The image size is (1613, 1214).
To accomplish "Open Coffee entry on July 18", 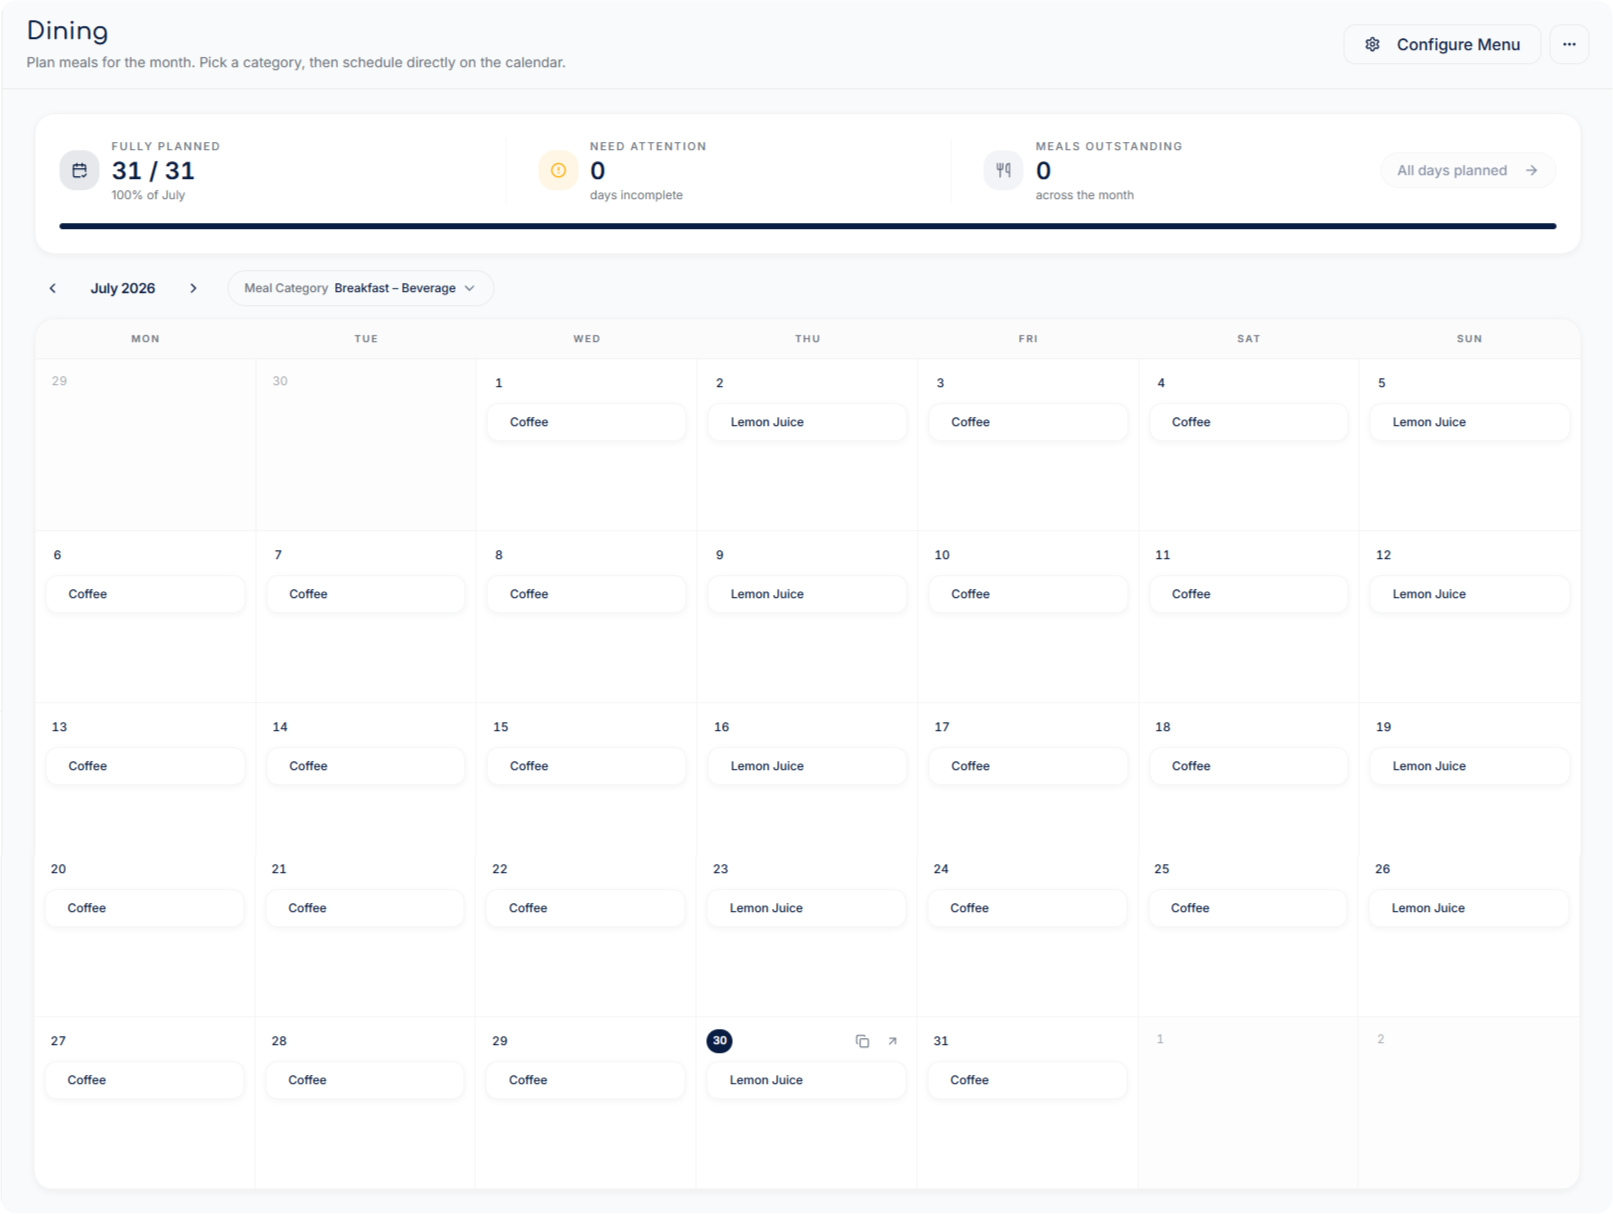I will tap(1249, 766).
